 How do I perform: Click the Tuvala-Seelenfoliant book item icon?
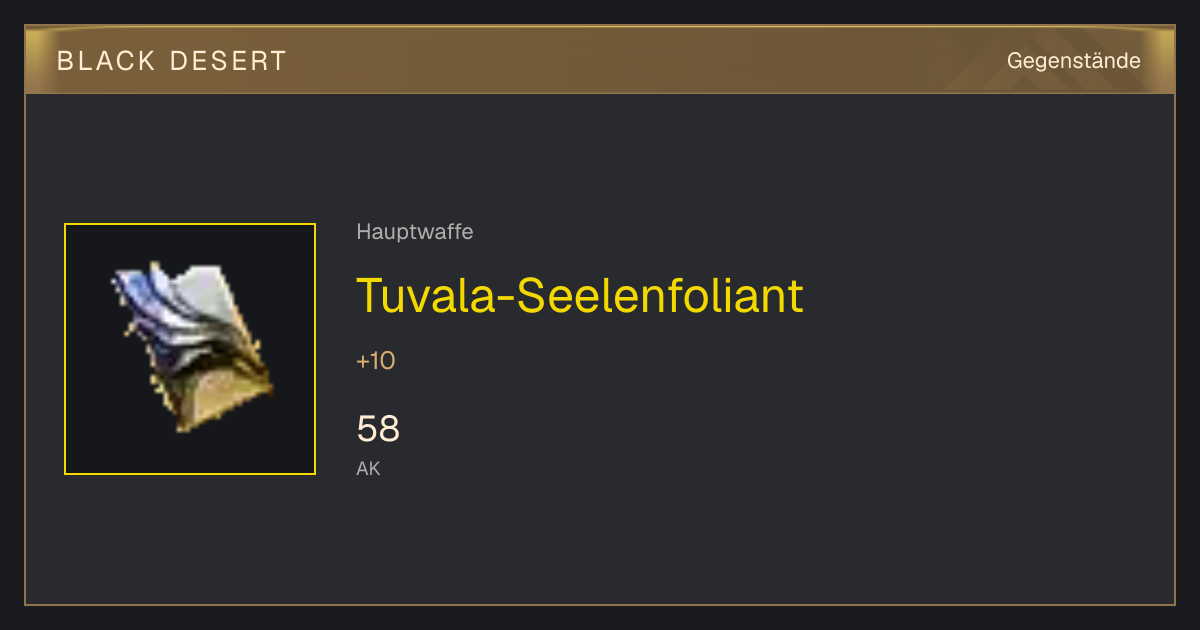tap(190, 348)
